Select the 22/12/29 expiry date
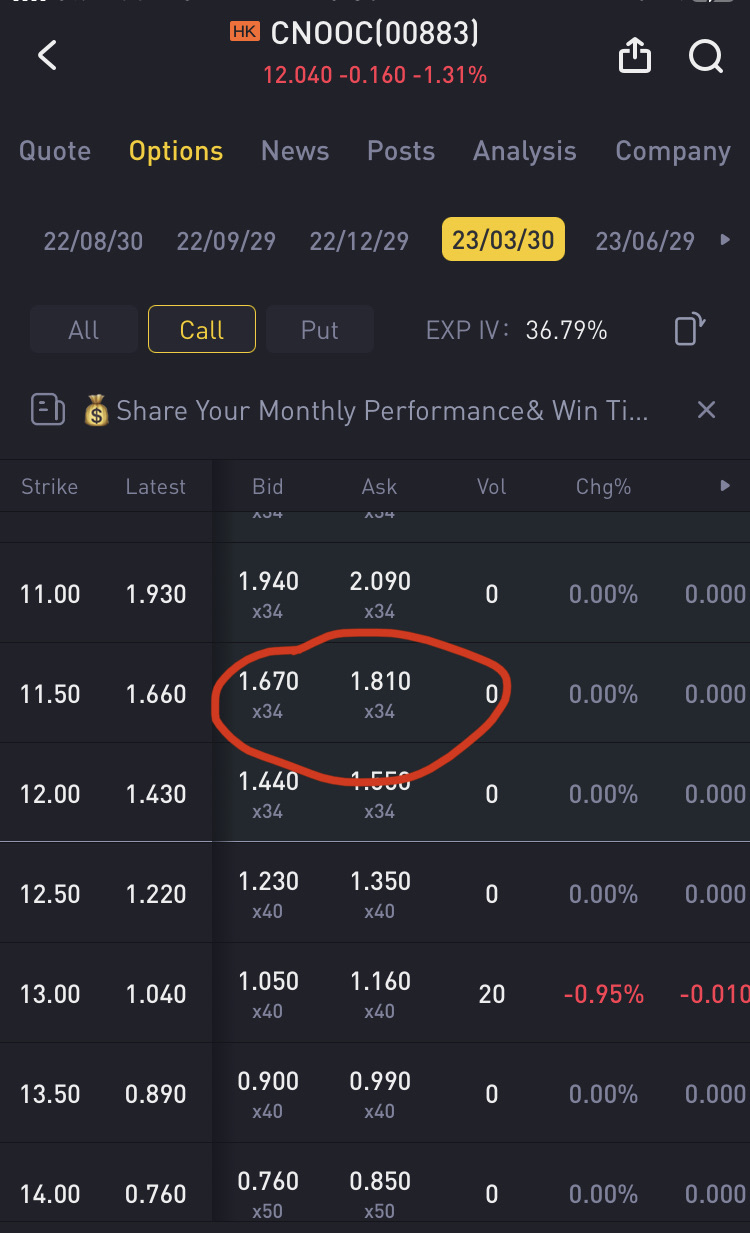This screenshot has width=750, height=1233. pyautogui.click(x=359, y=241)
